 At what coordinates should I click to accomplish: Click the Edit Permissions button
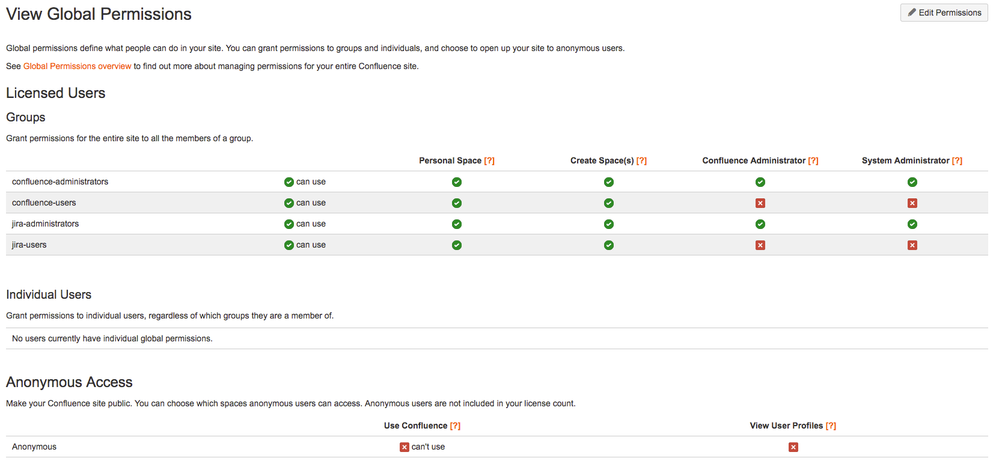944,13
